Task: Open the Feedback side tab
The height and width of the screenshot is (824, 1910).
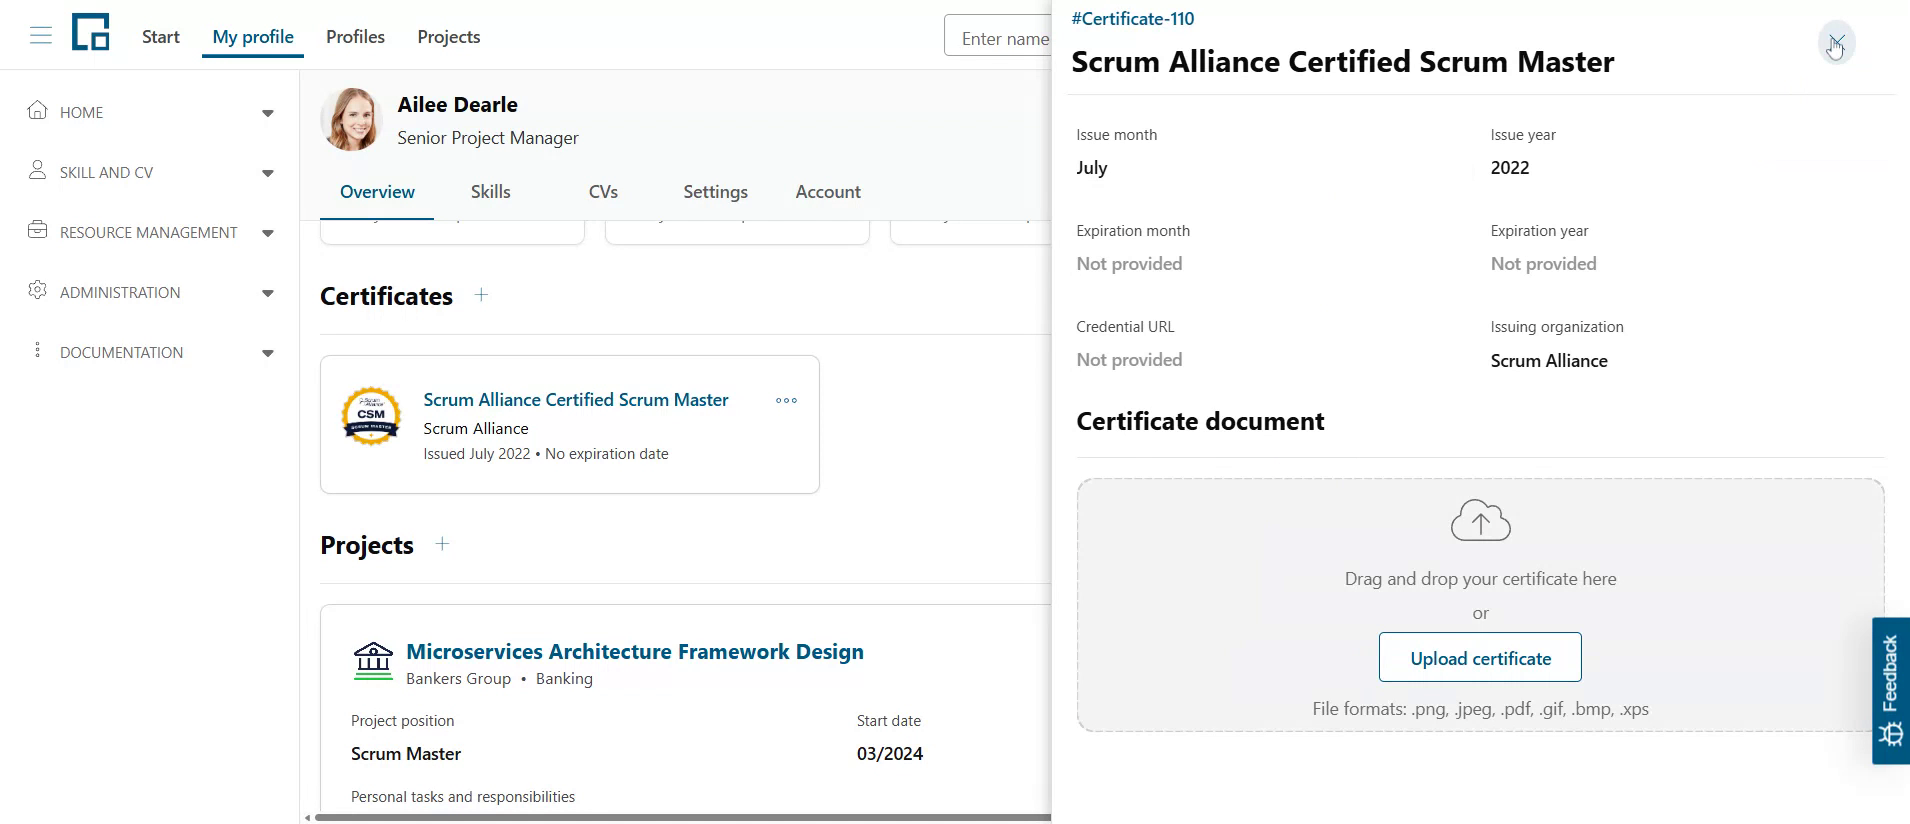Action: pos(1891,691)
